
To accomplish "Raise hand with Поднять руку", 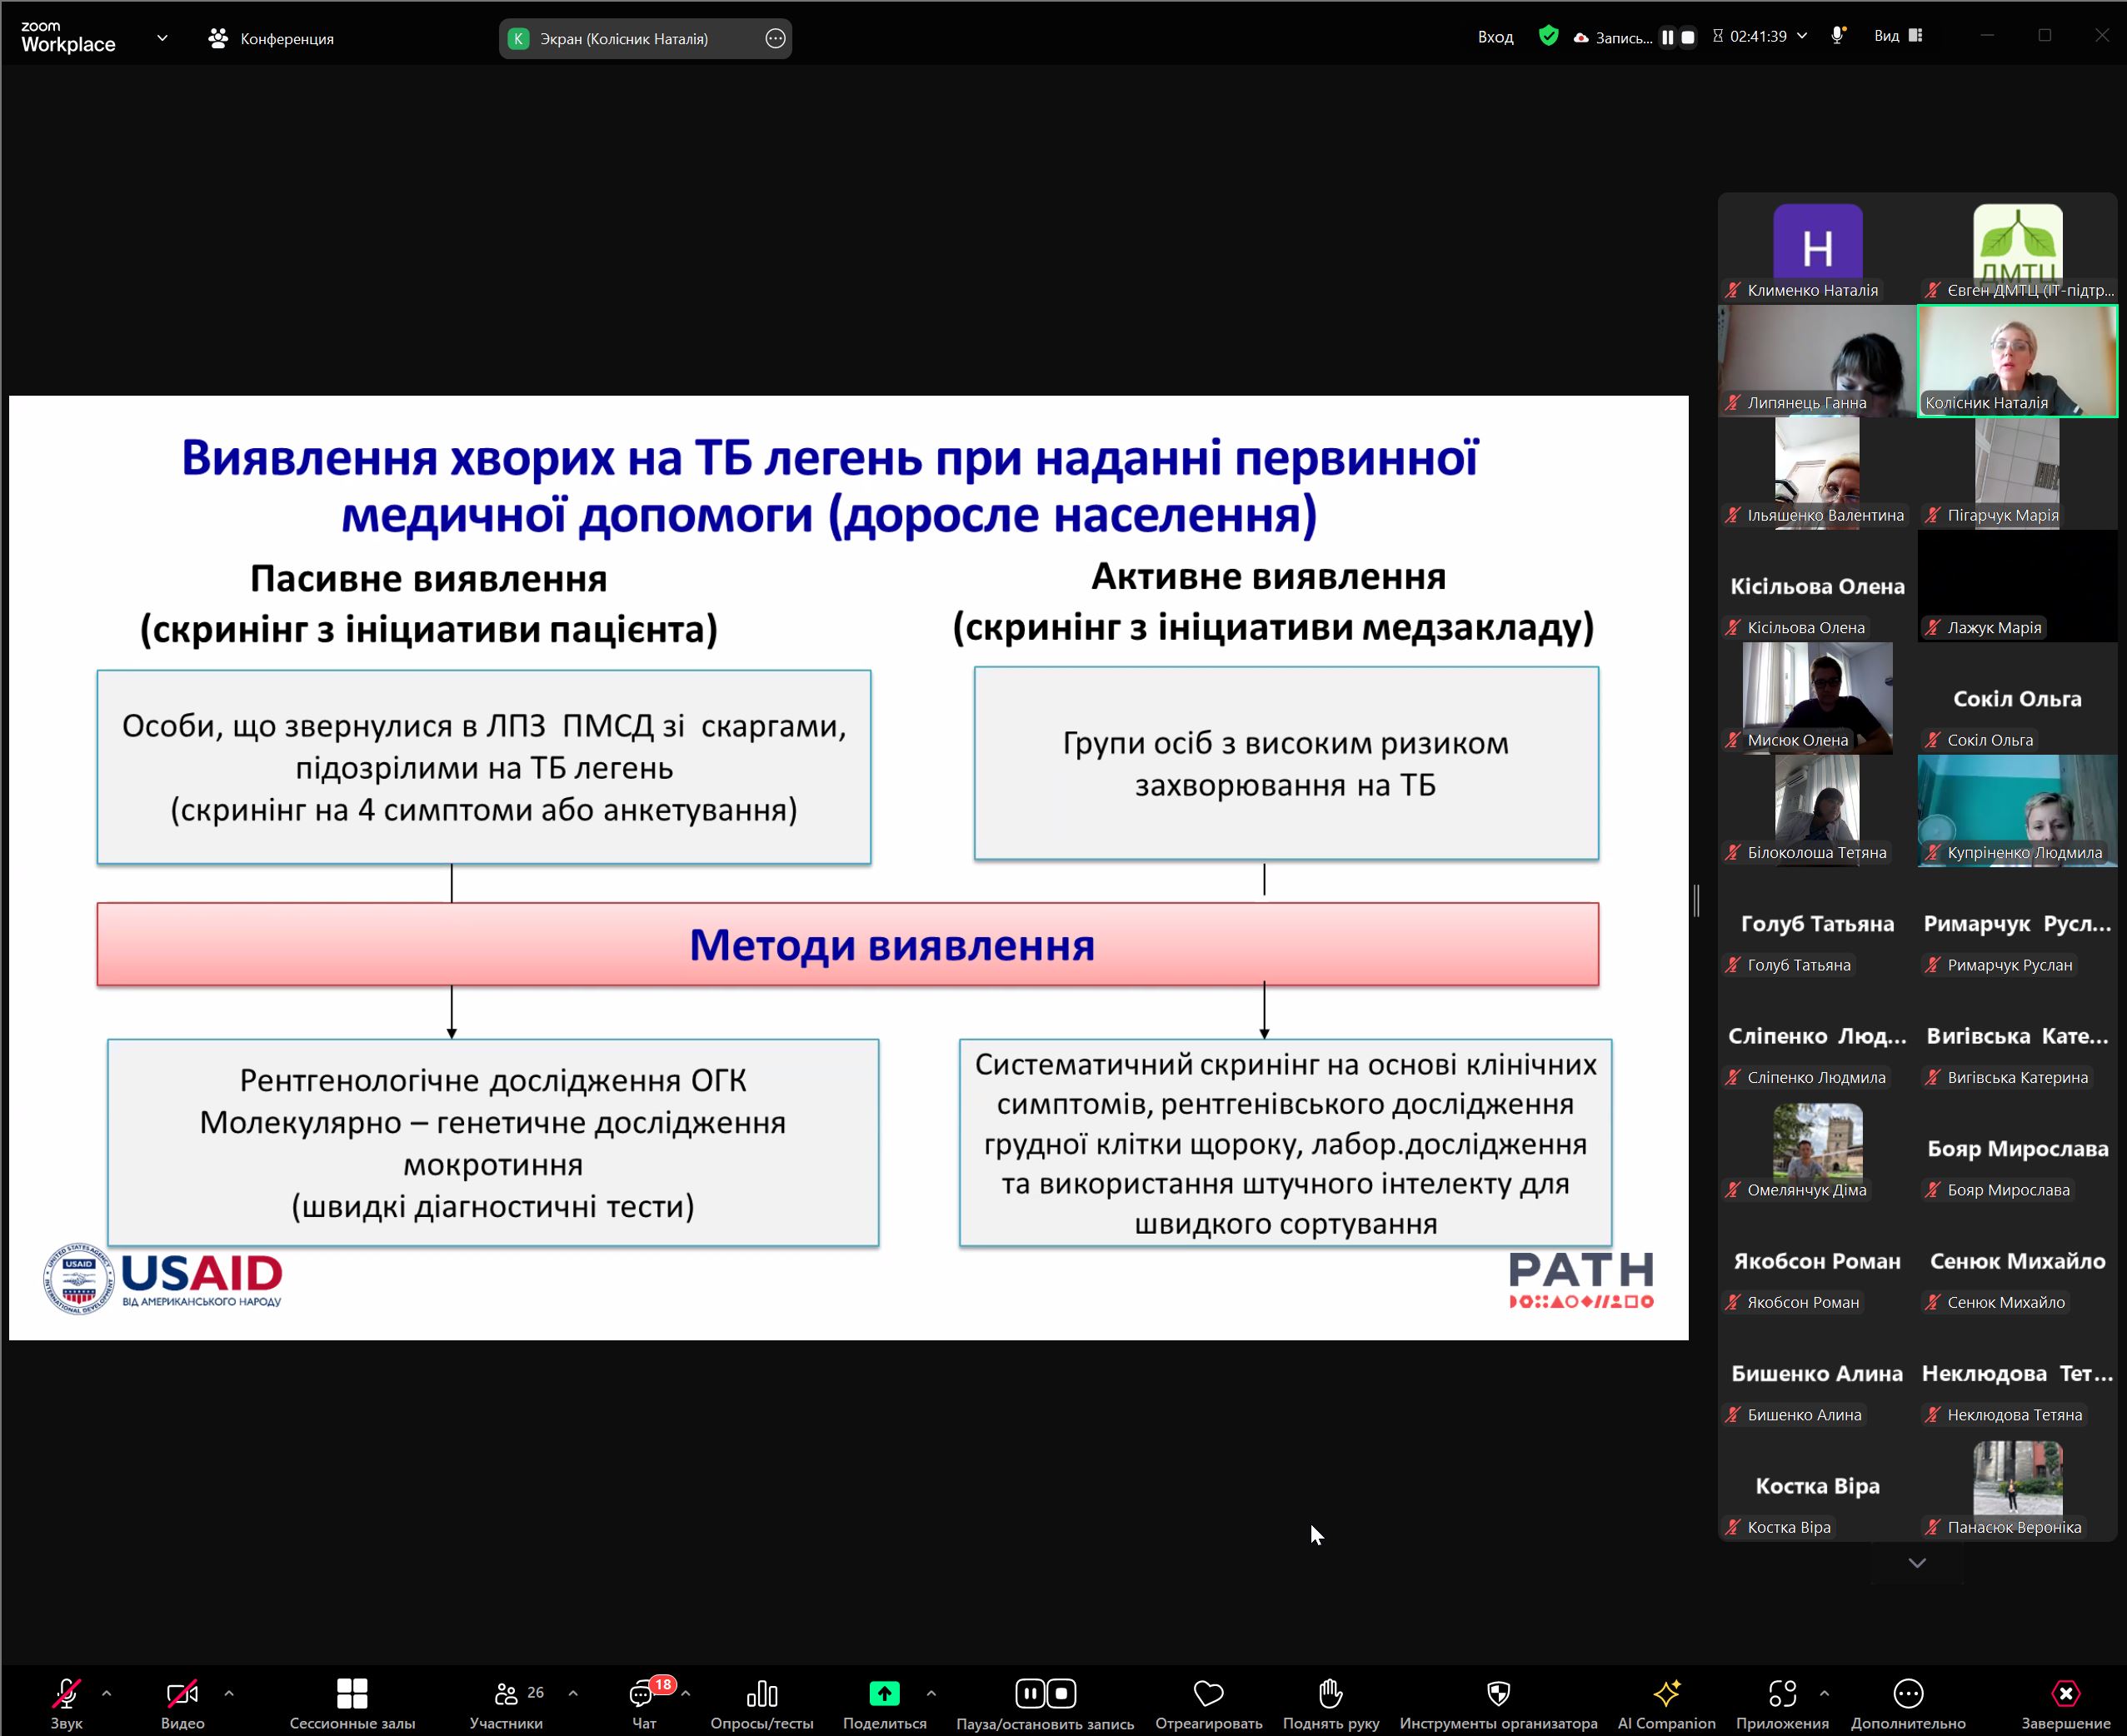I will click(x=1330, y=1694).
